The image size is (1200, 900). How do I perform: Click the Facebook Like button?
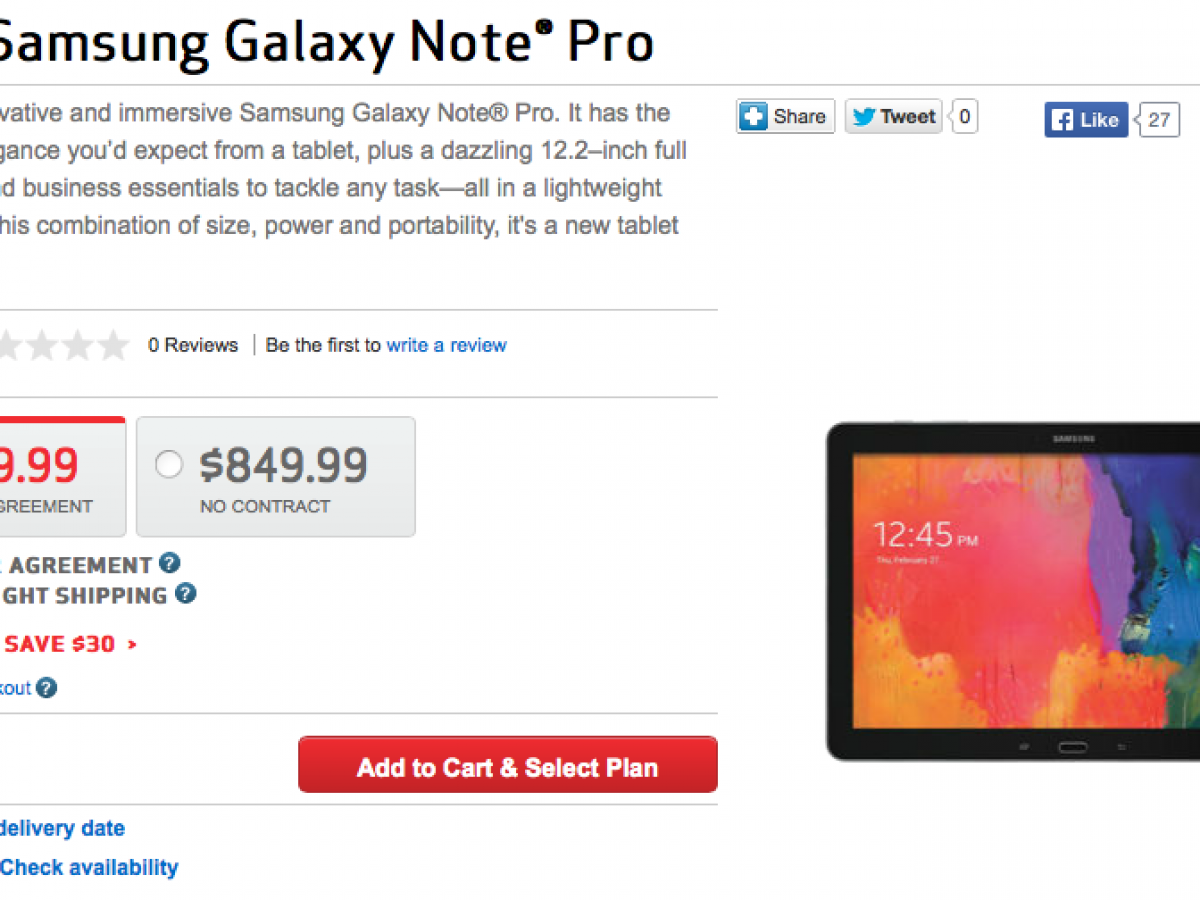[1086, 120]
